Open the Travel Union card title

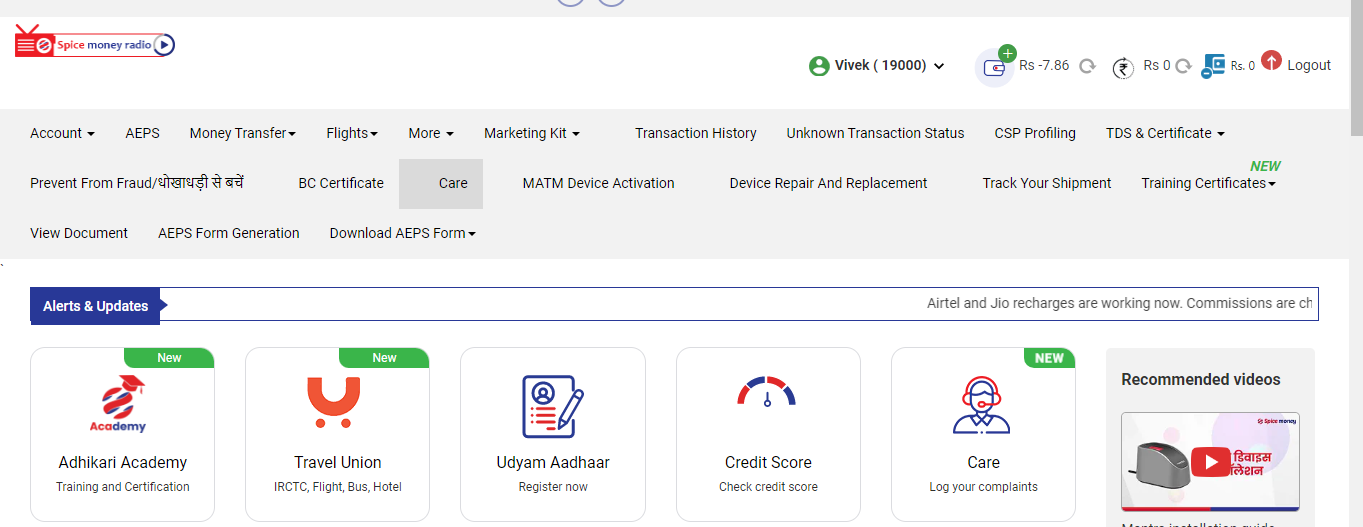338,462
